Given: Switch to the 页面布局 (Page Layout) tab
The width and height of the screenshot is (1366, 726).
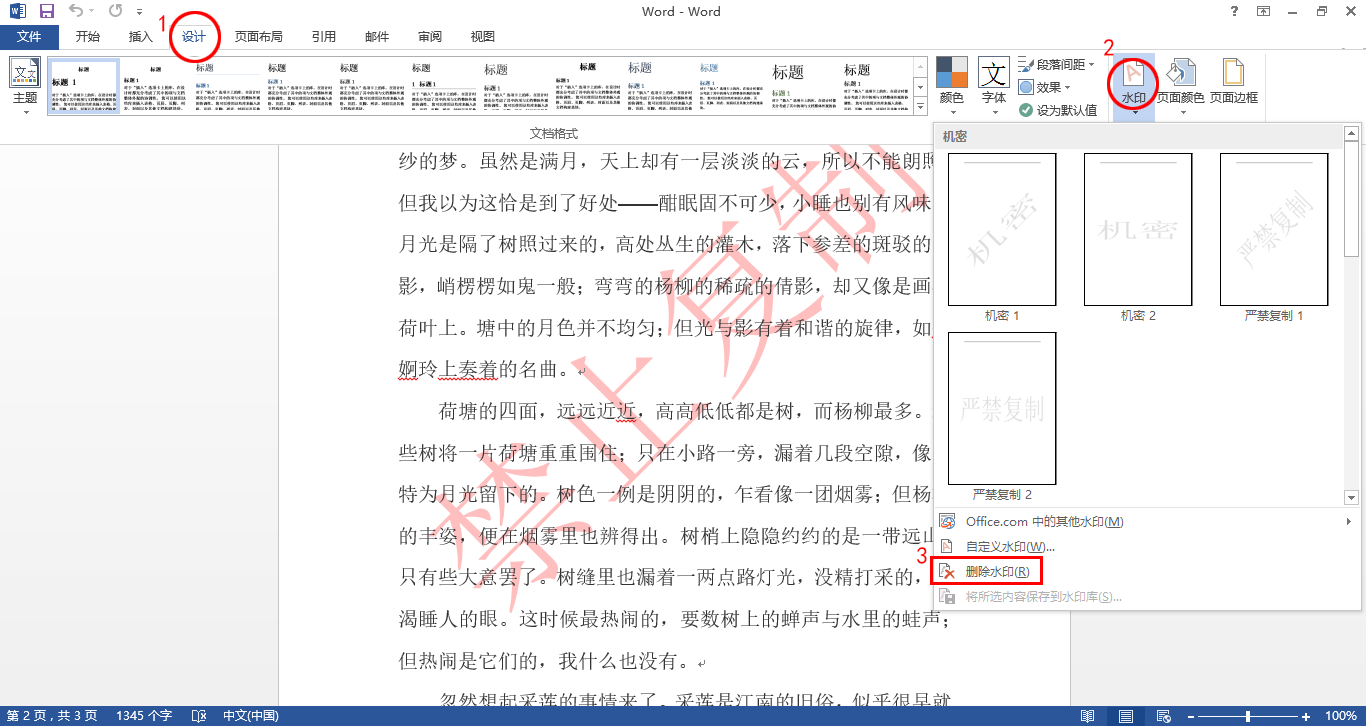Looking at the screenshot, I should tap(259, 37).
